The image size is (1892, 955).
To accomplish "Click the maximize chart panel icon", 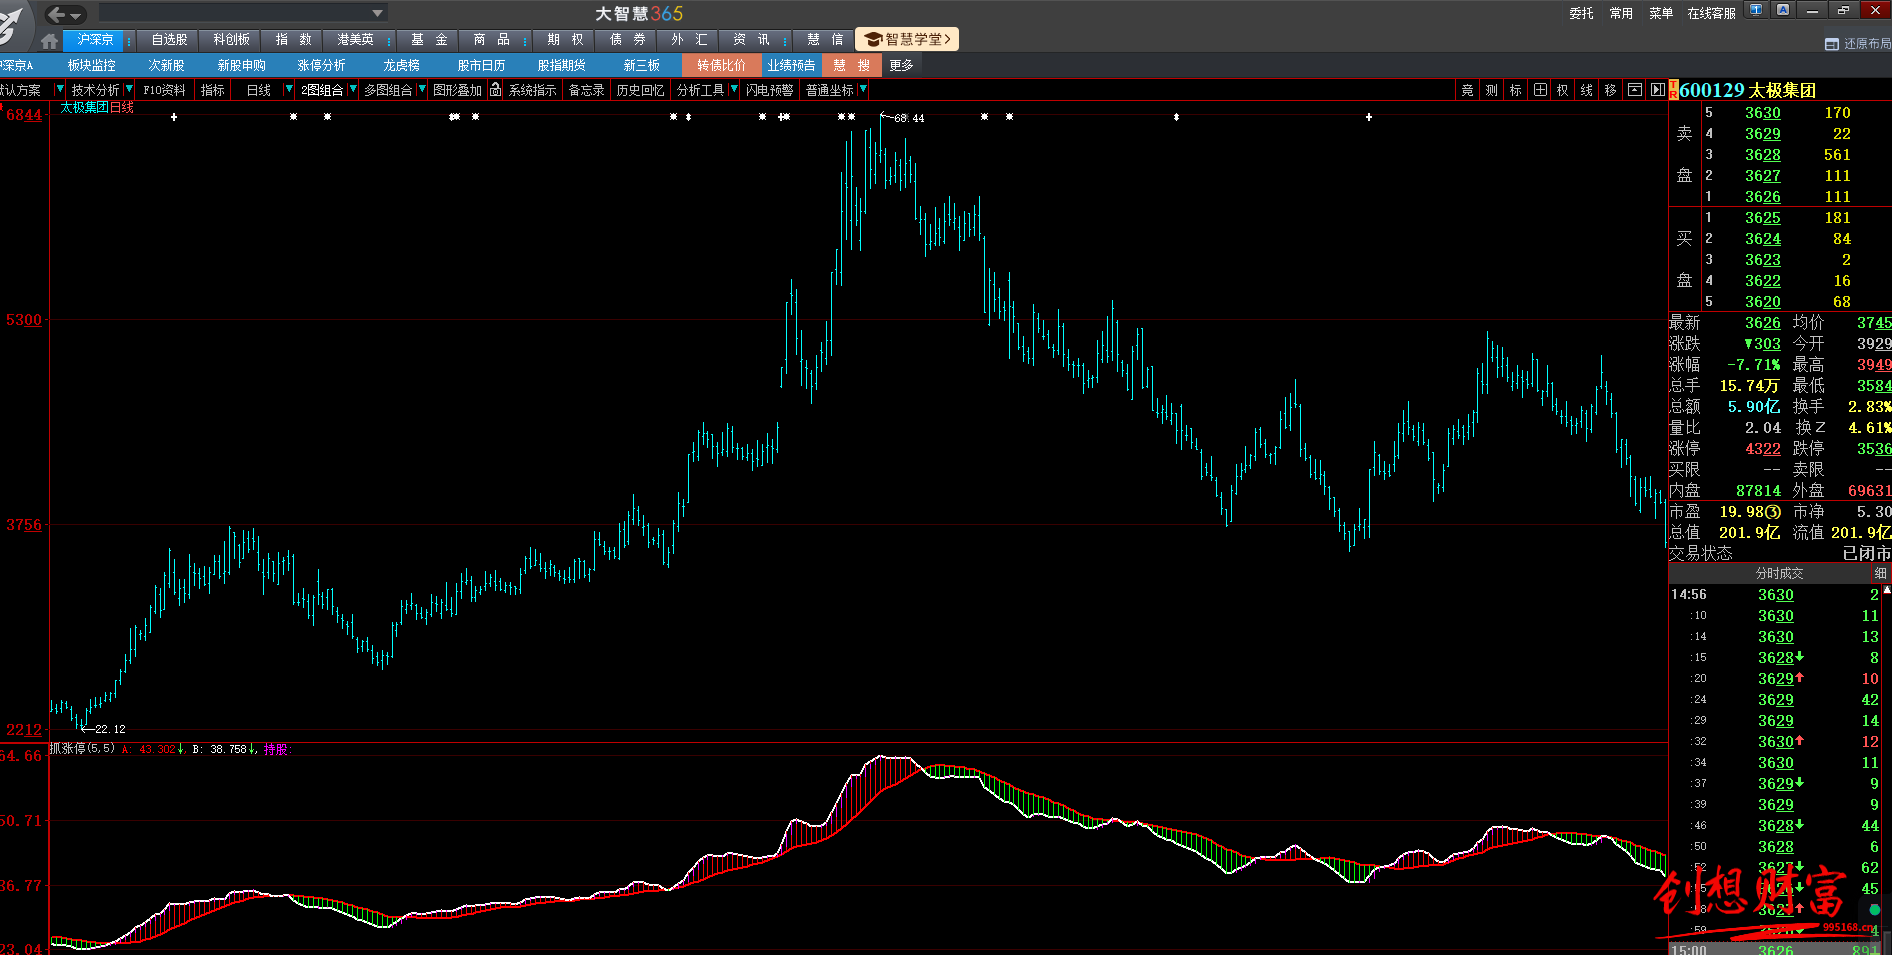I will point(1635,90).
